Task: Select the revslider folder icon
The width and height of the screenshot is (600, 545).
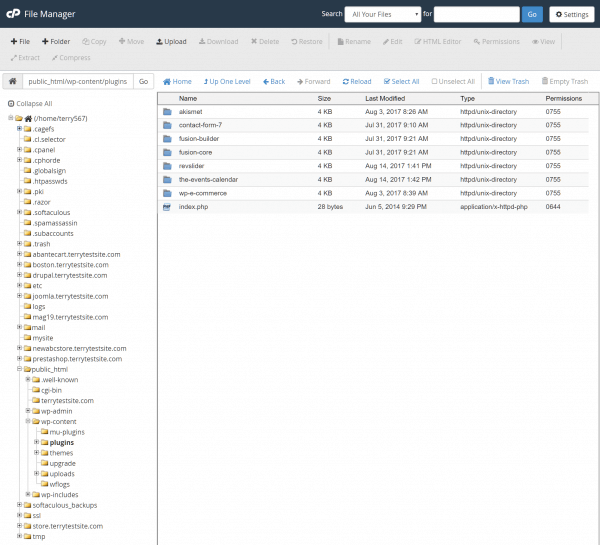Action: pyautogui.click(x=167, y=166)
